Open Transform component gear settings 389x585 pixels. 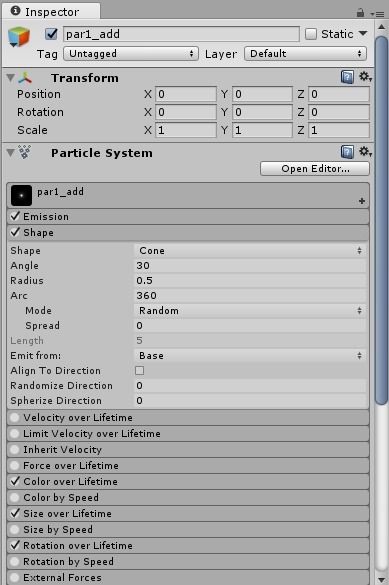pos(365,77)
